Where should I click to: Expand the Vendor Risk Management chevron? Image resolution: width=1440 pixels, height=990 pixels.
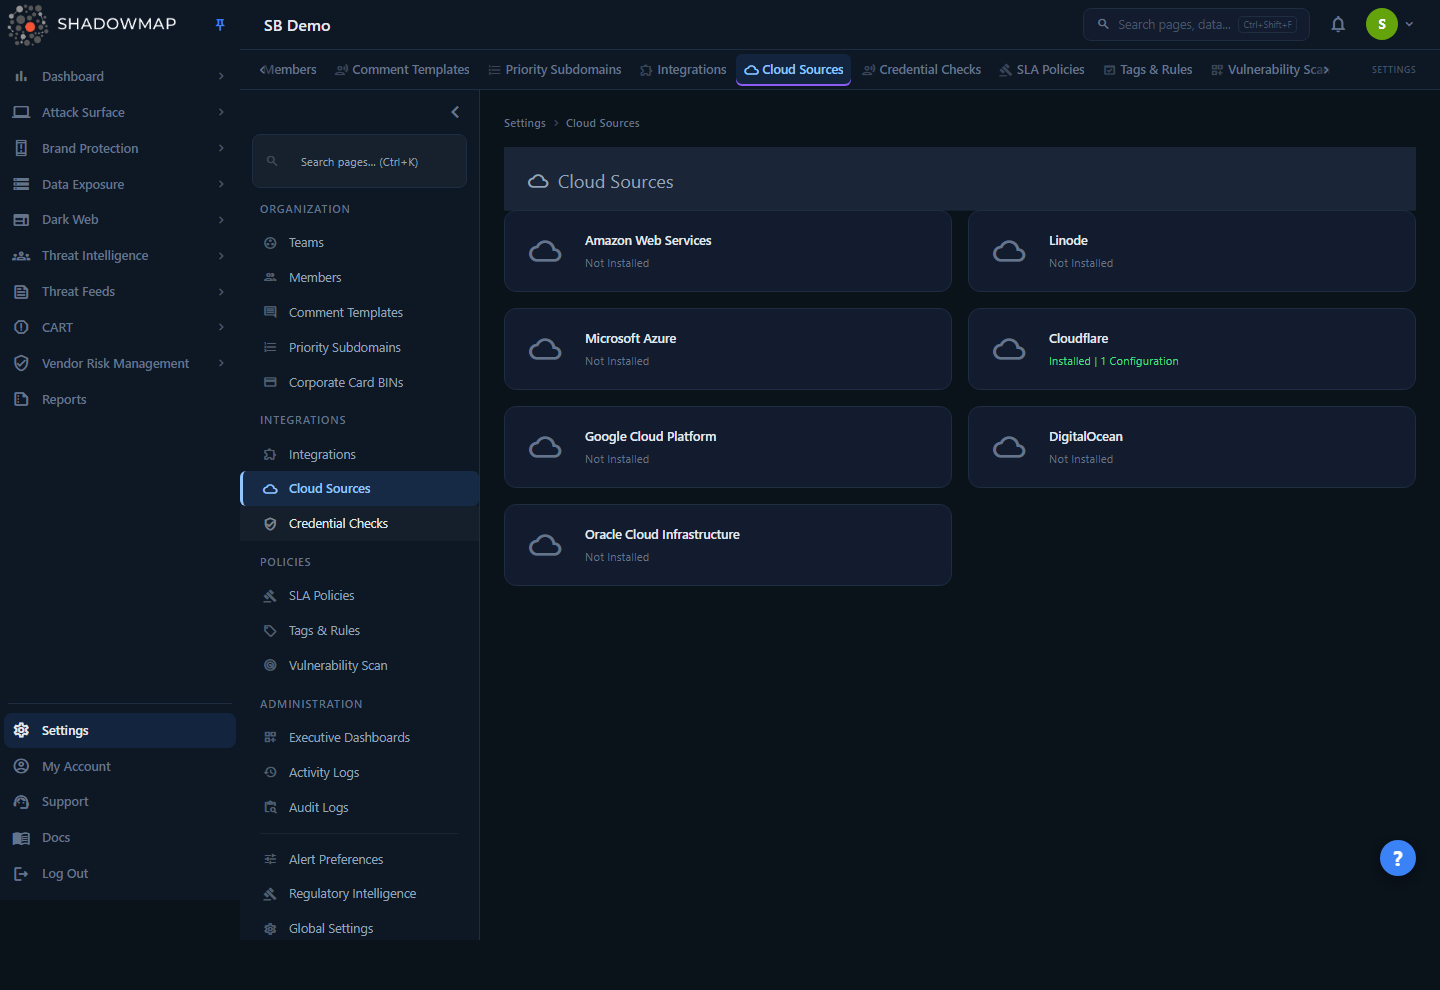point(221,363)
